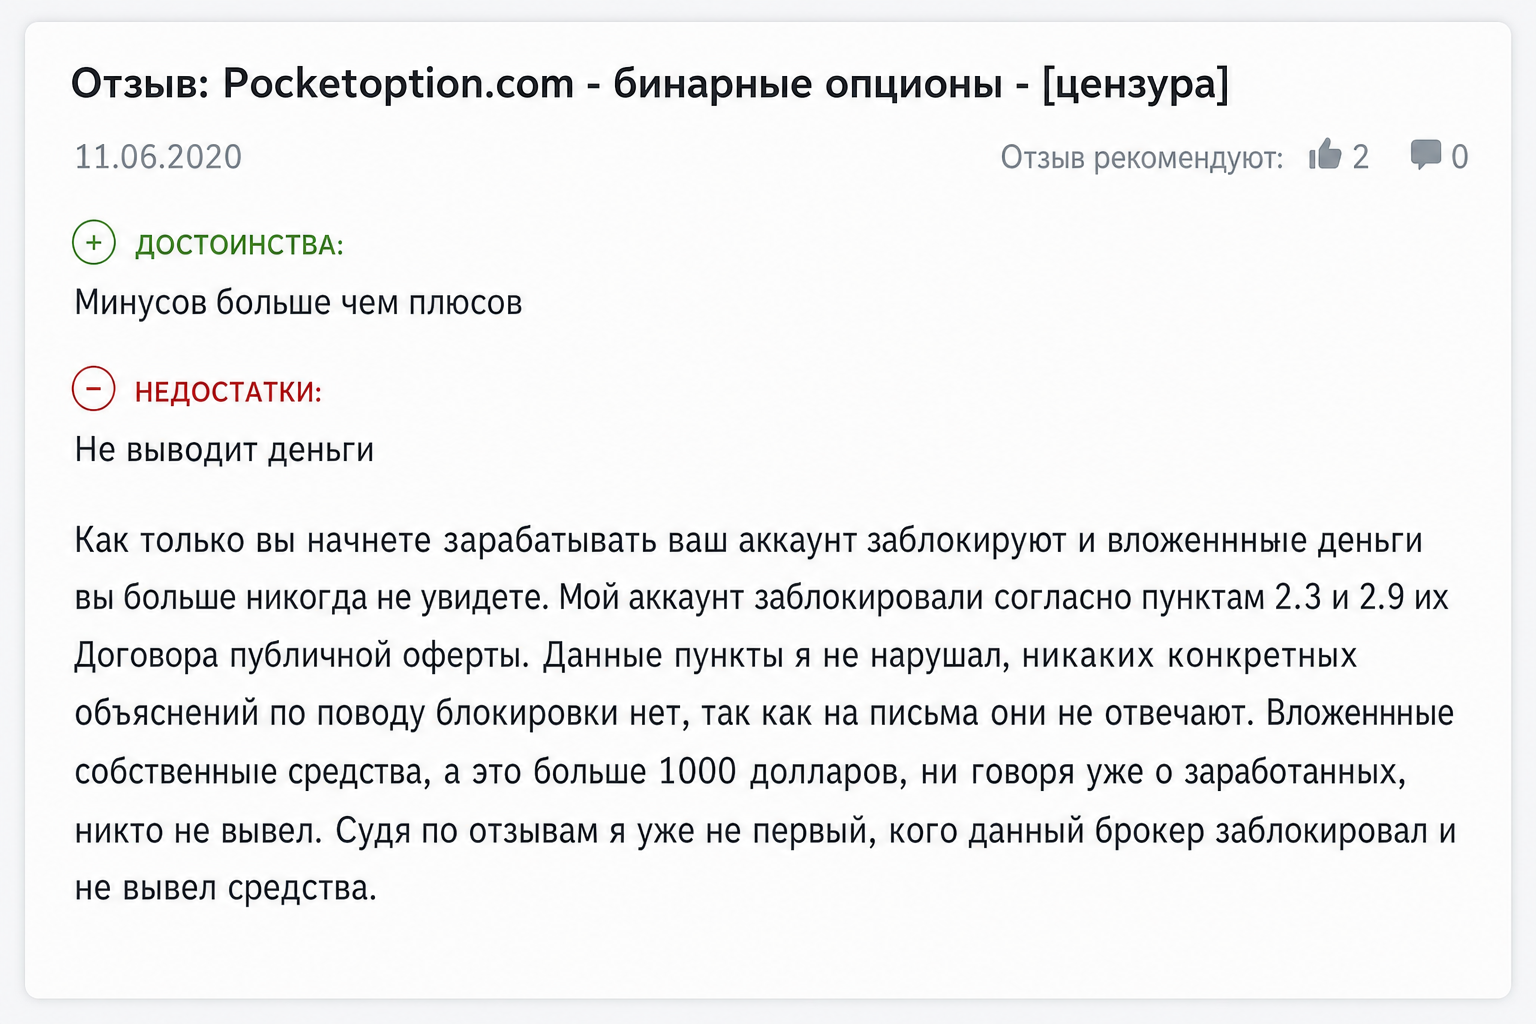Click the phrase 'Договора публичной оферты'
This screenshot has width=1536, height=1024.
pyautogui.click(x=300, y=656)
